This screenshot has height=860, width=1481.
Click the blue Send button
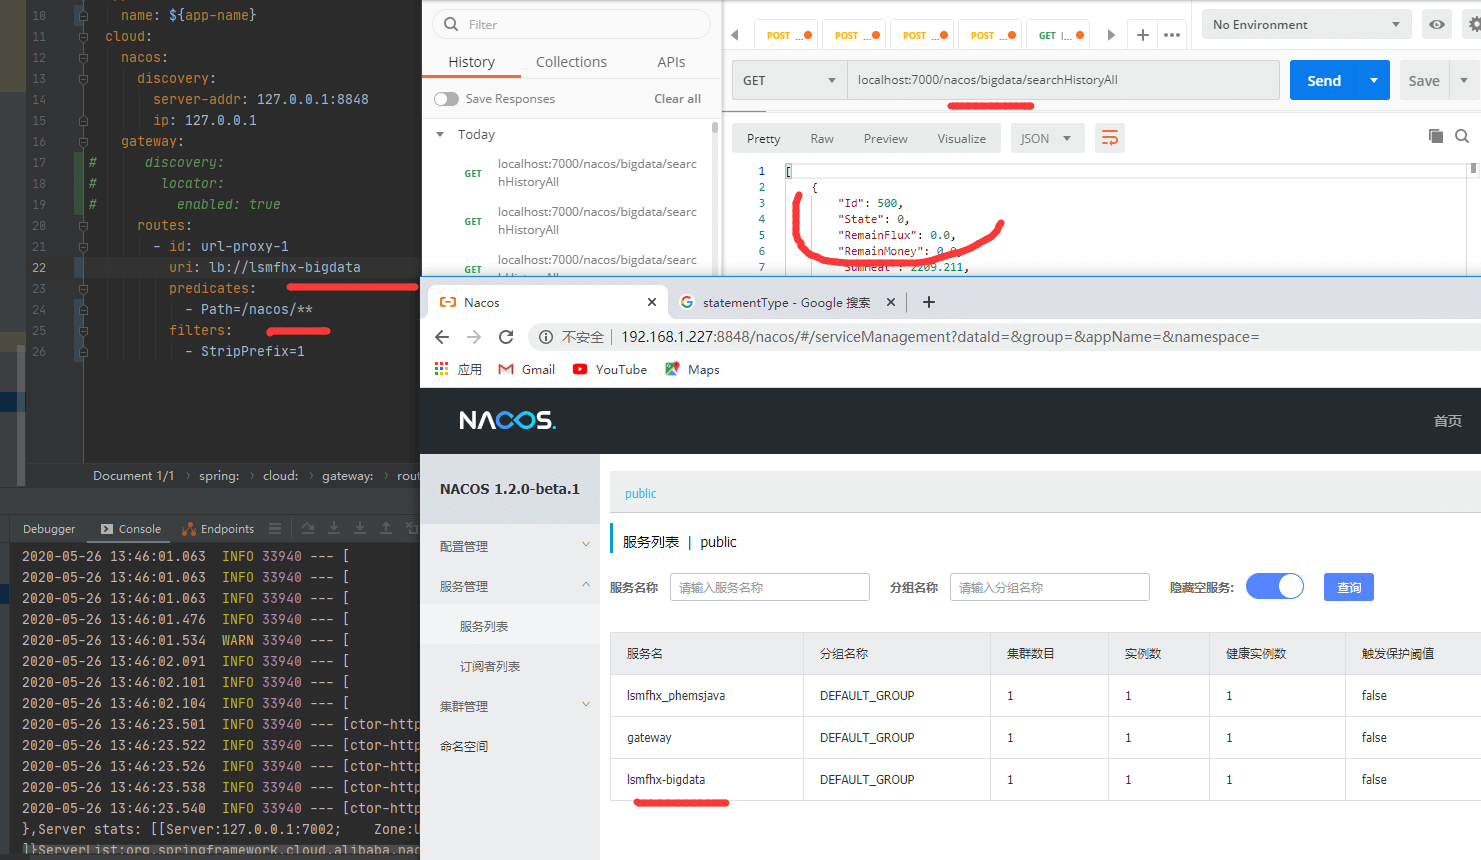click(1323, 81)
